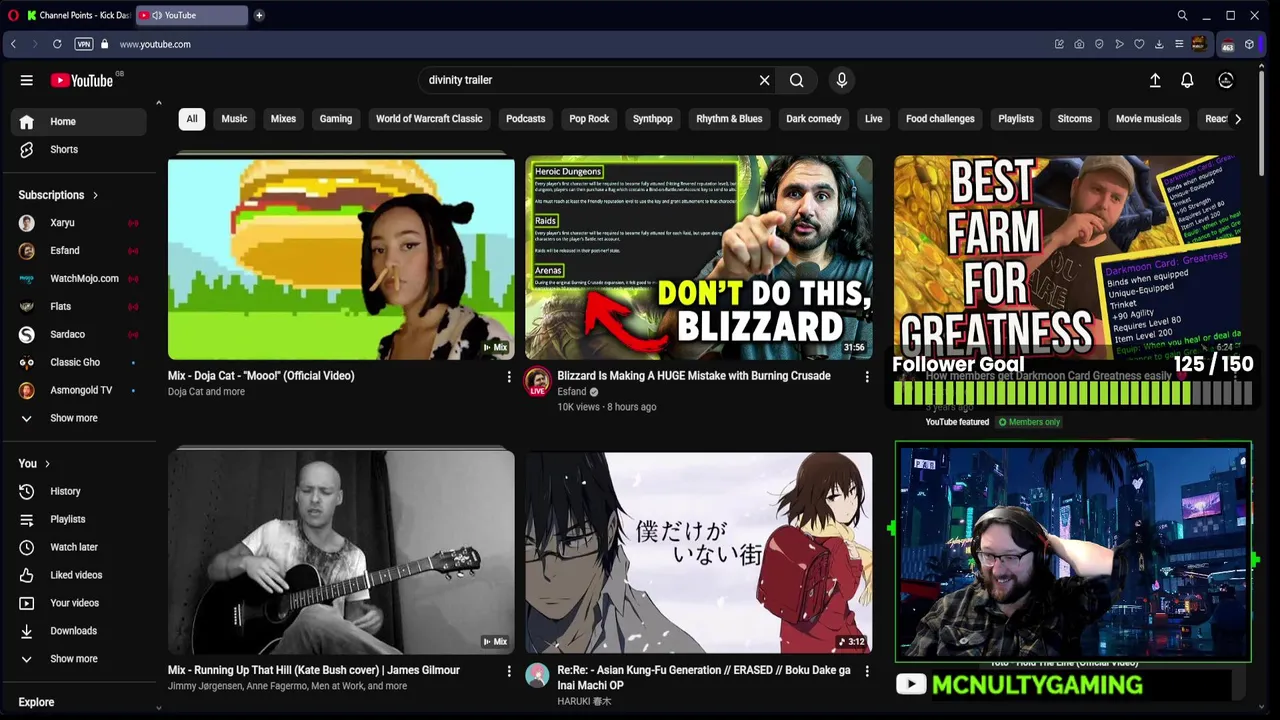Open Liked videos in the sidebar
Viewport: 1280px width, 720px height.
point(79,576)
